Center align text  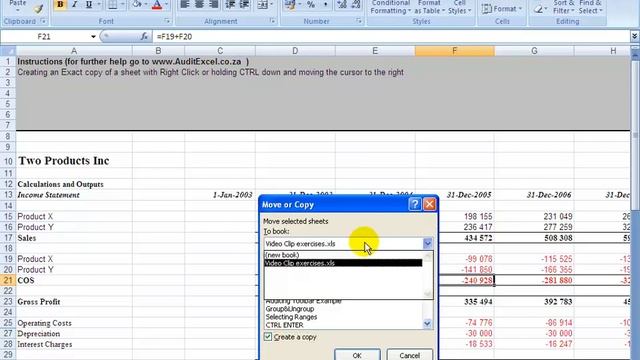[199, 5]
